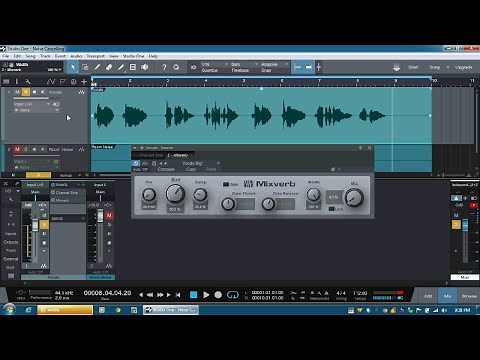Click the Copy button in Mixverb
Image resolution: width=480 pixels, height=360 pixels.
[x=191, y=169]
